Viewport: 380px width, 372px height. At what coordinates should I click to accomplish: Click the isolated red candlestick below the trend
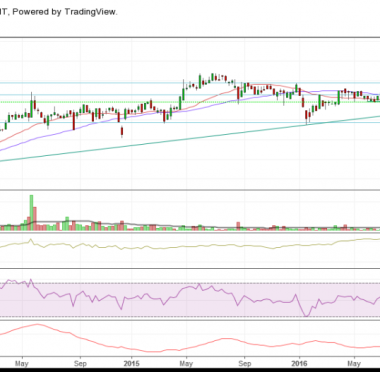(122, 132)
